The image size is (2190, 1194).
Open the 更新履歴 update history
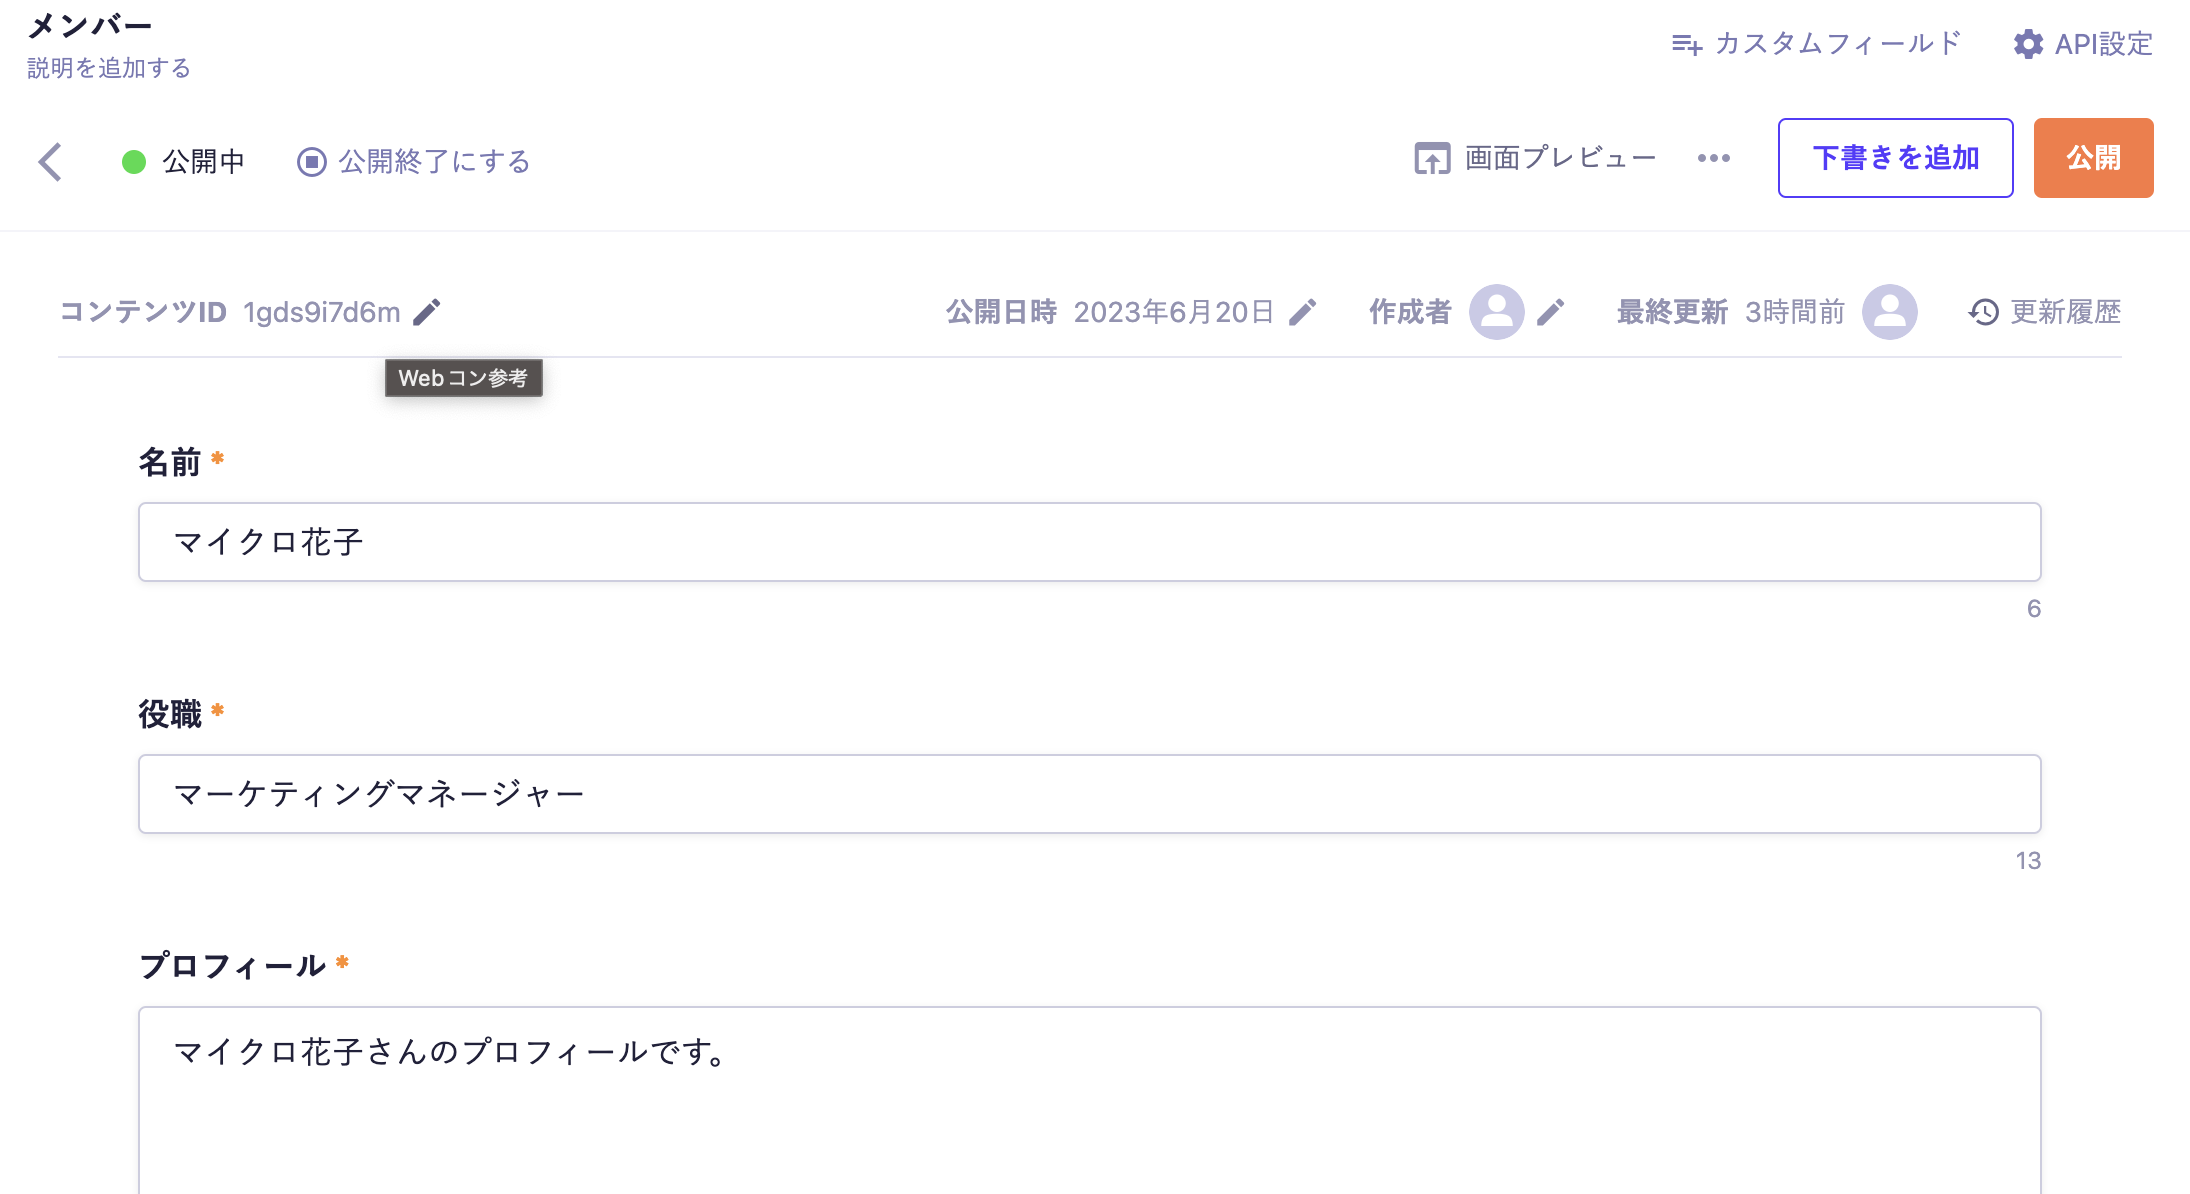(x=2045, y=312)
